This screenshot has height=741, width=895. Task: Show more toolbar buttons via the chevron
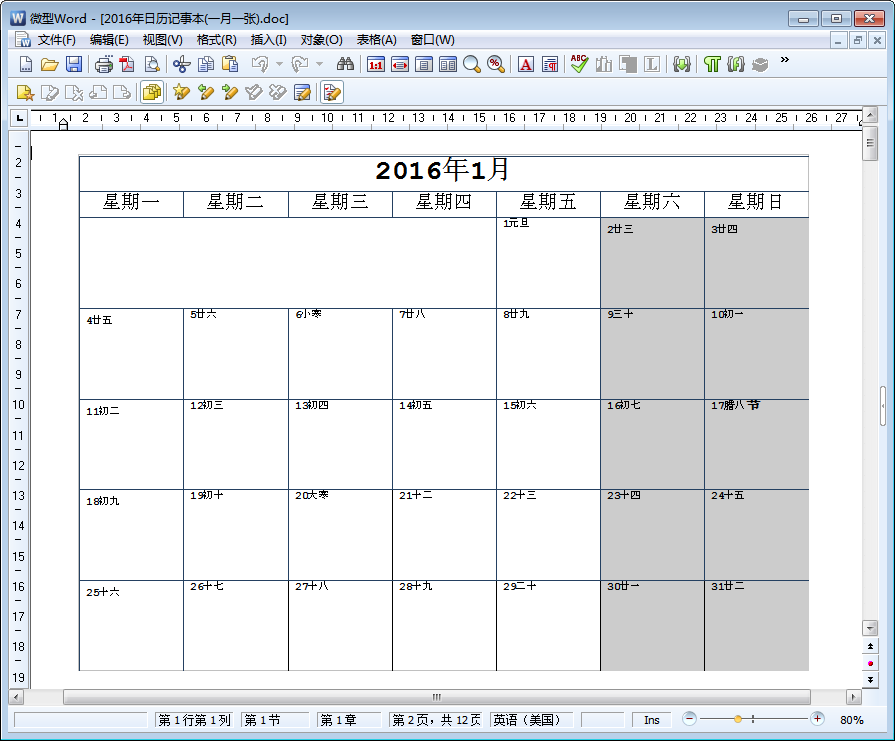click(785, 60)
